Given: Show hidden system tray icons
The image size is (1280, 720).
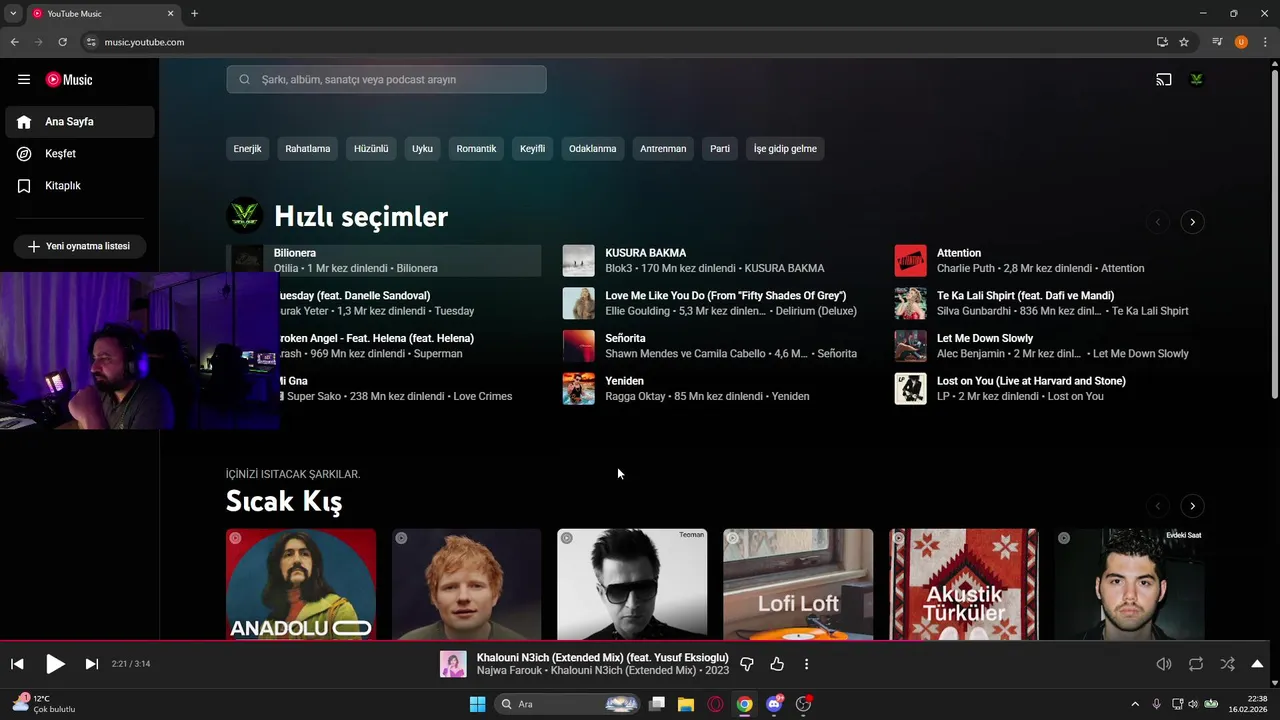Looking at the screenshot, I should (x=1135, y=704).
